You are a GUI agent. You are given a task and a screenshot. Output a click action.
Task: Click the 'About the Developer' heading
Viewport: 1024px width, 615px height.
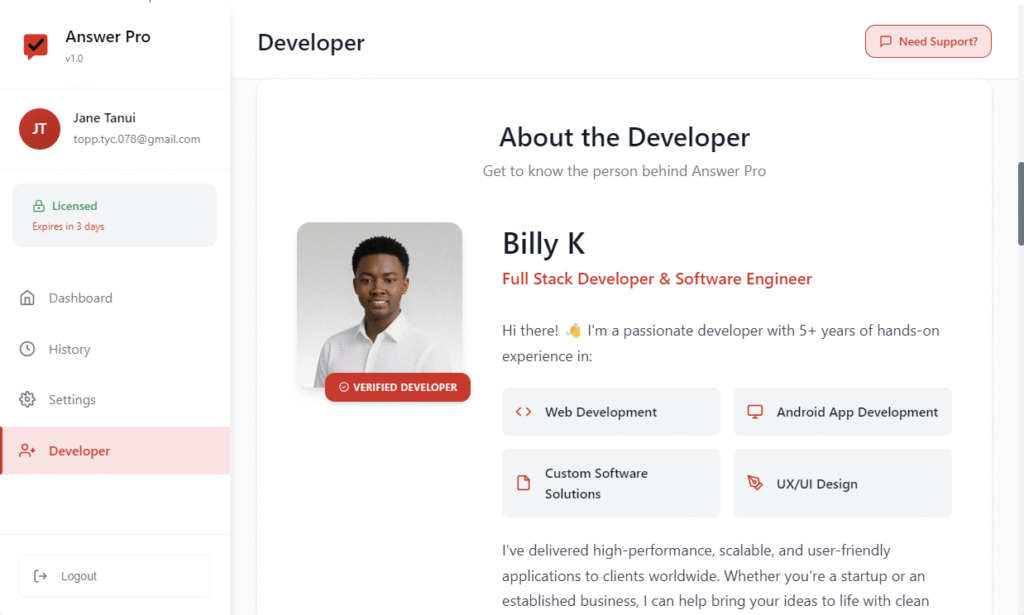point(624,137)
